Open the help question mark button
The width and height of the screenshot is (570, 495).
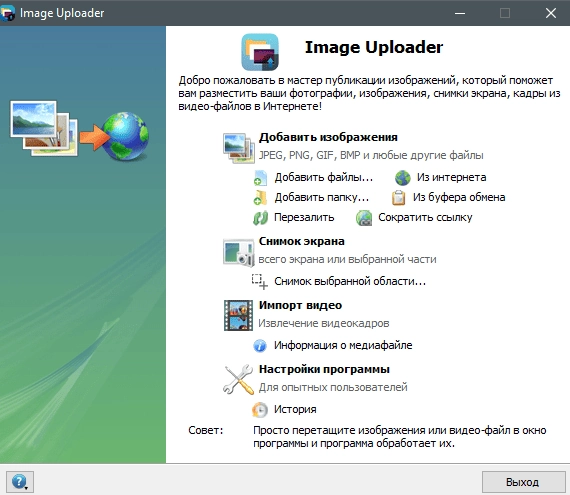pos(20,482)
